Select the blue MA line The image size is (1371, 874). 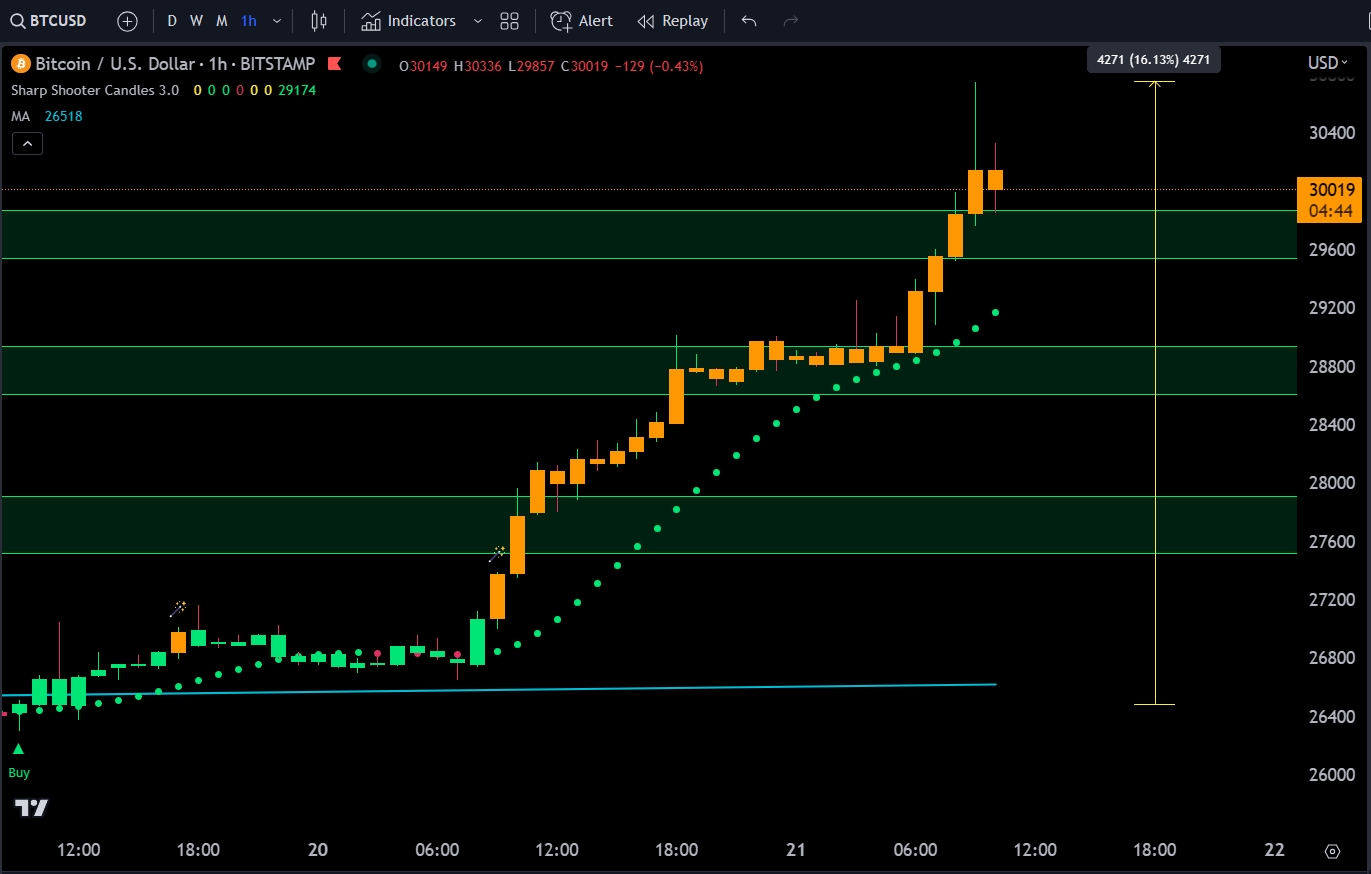(500, 689)
